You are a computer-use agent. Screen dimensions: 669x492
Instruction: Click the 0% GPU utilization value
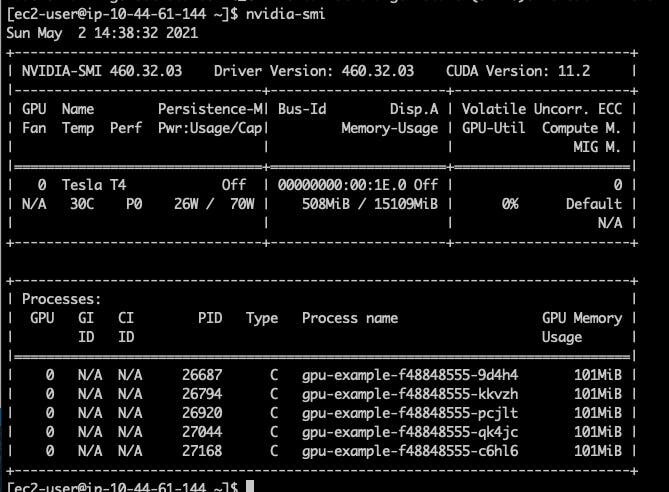point(510,204)
